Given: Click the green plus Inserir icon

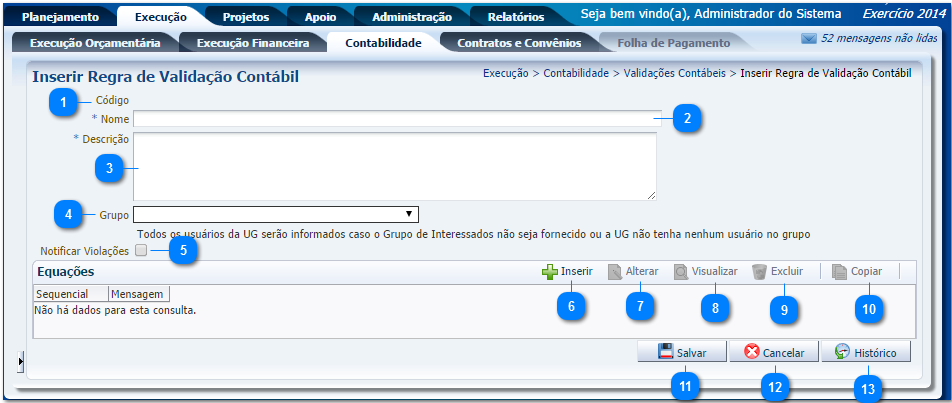Looking at the screenshot, I should click(550, 271).
